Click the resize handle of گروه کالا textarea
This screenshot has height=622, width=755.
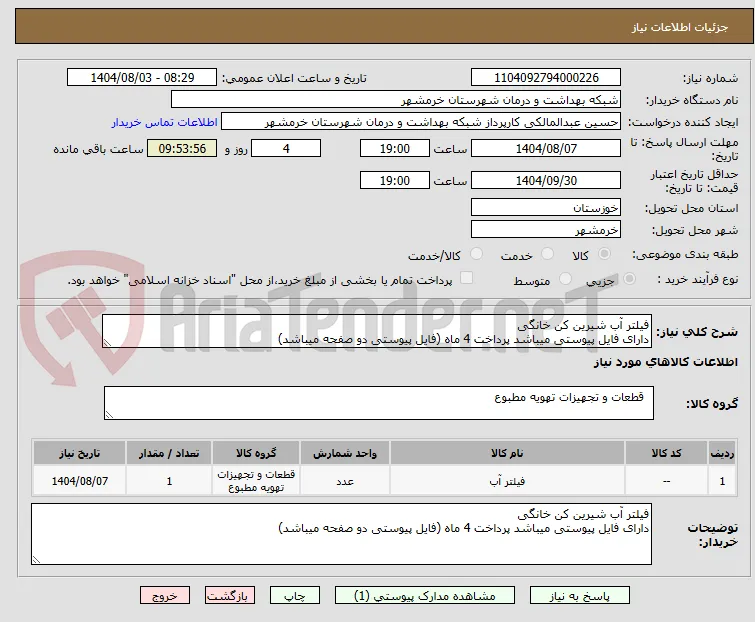tap(109, 415)
